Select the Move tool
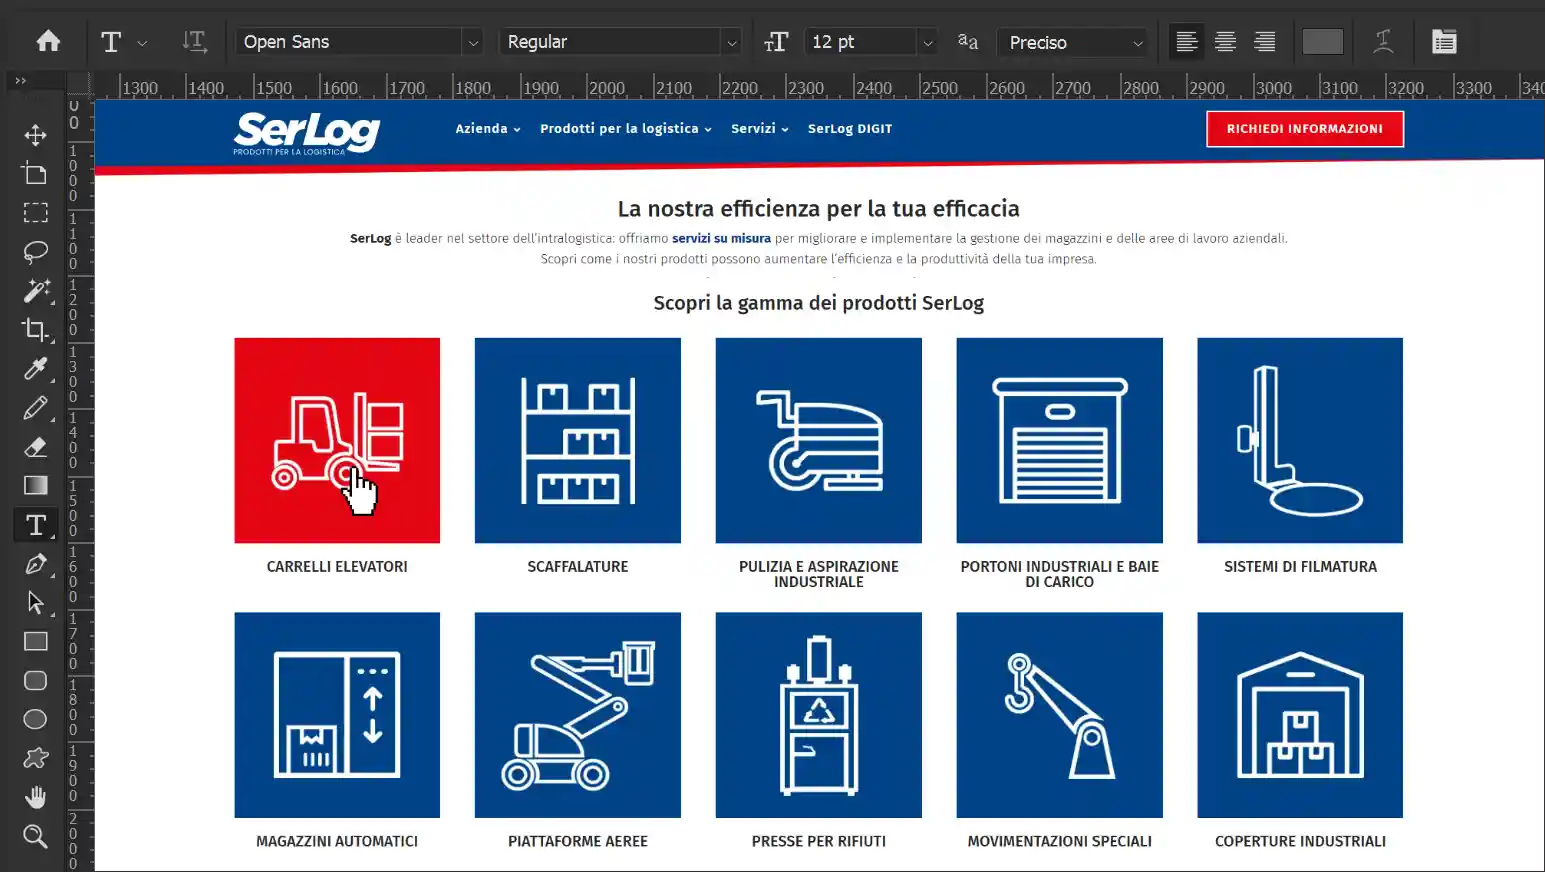Viewport: 1545px width, 872px height. 35,135
